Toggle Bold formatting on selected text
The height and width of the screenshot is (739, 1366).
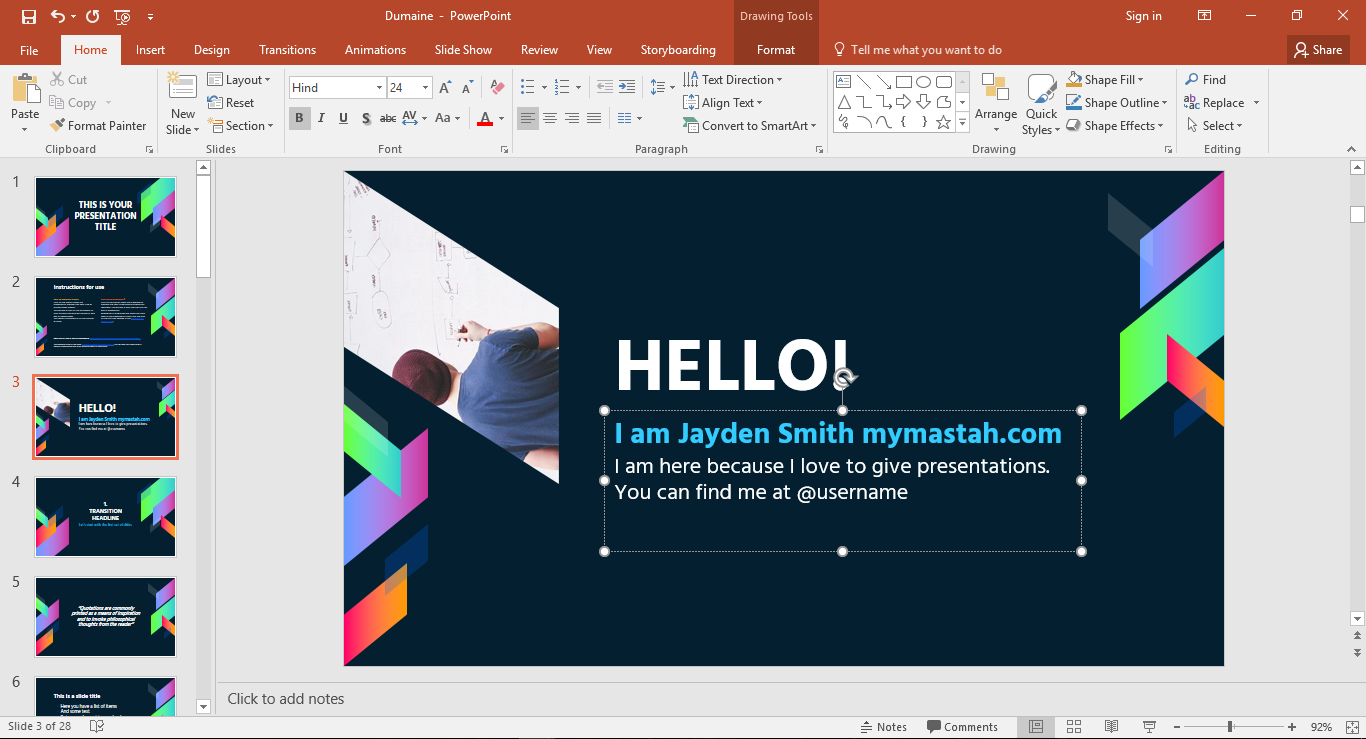[299, 118]
